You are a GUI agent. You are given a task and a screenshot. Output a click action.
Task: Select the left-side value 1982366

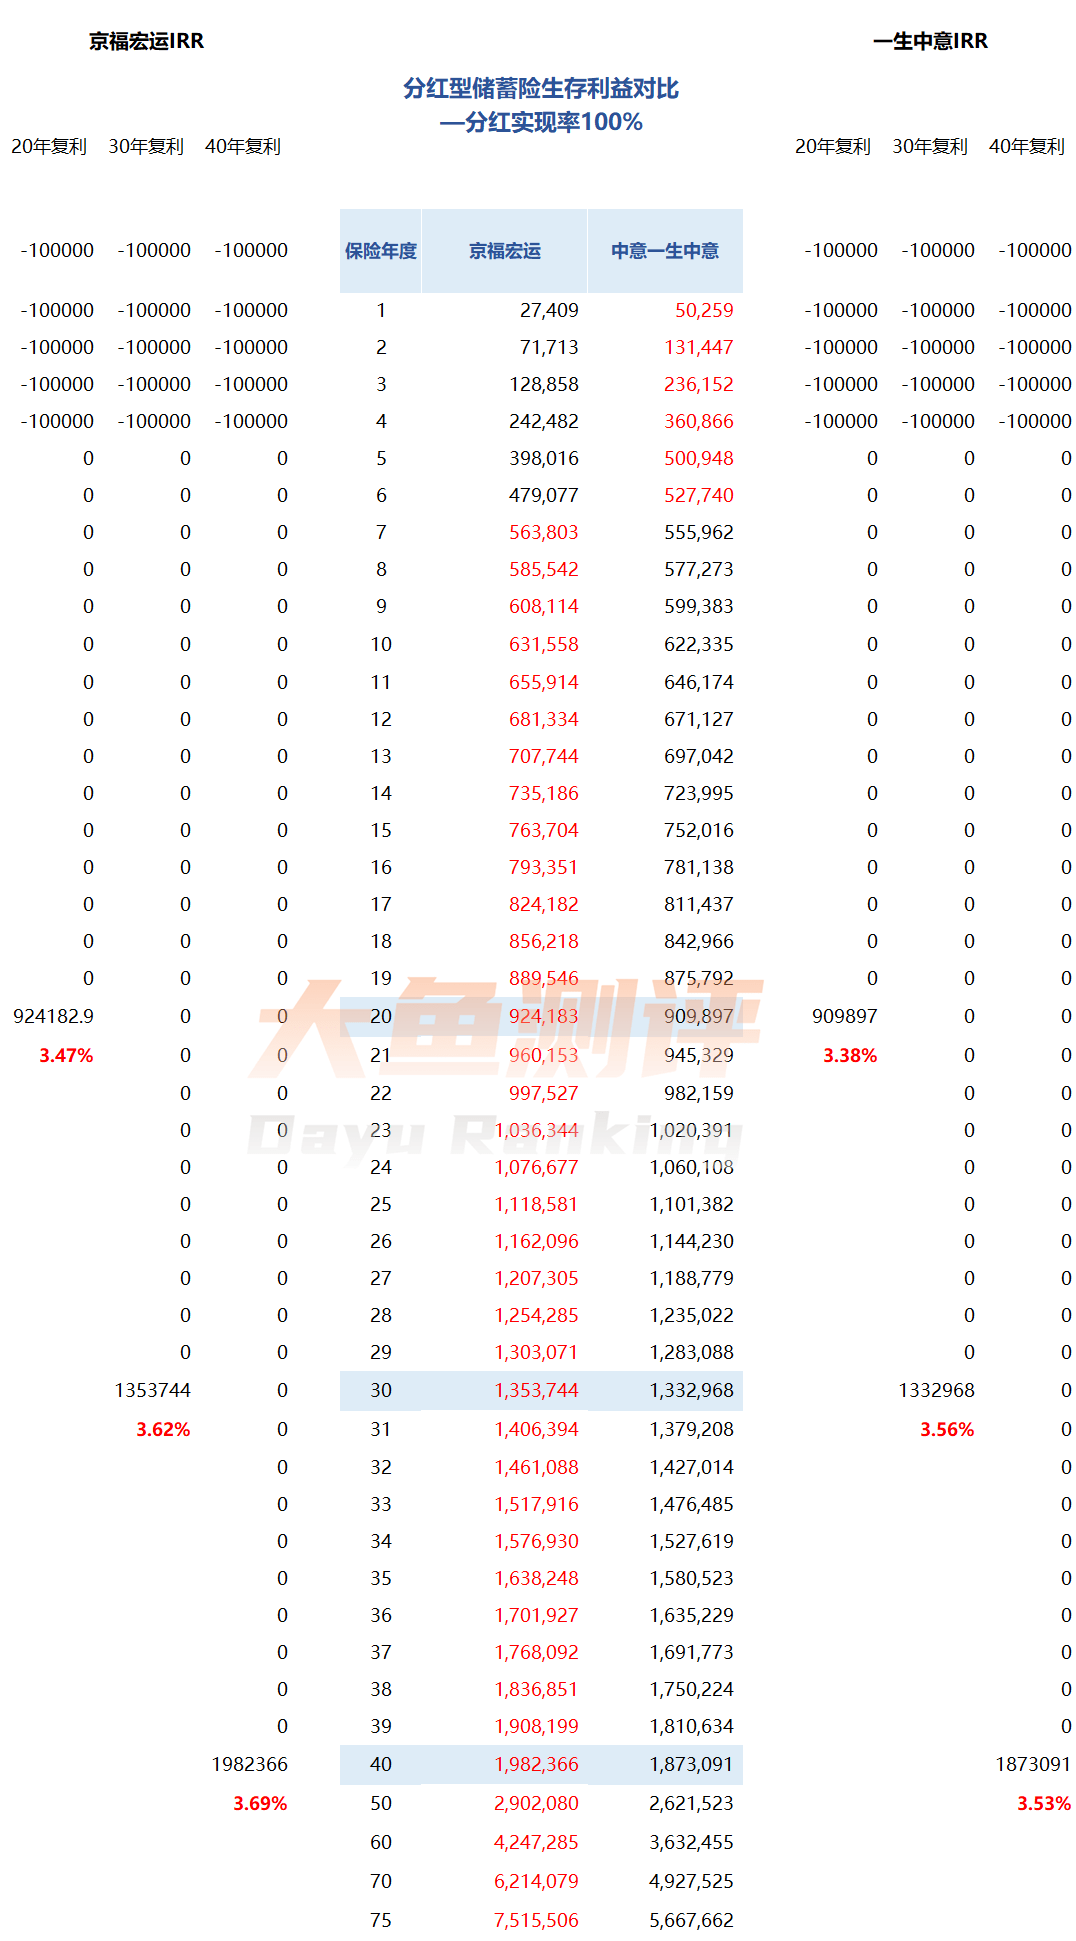pos(250,1764)
